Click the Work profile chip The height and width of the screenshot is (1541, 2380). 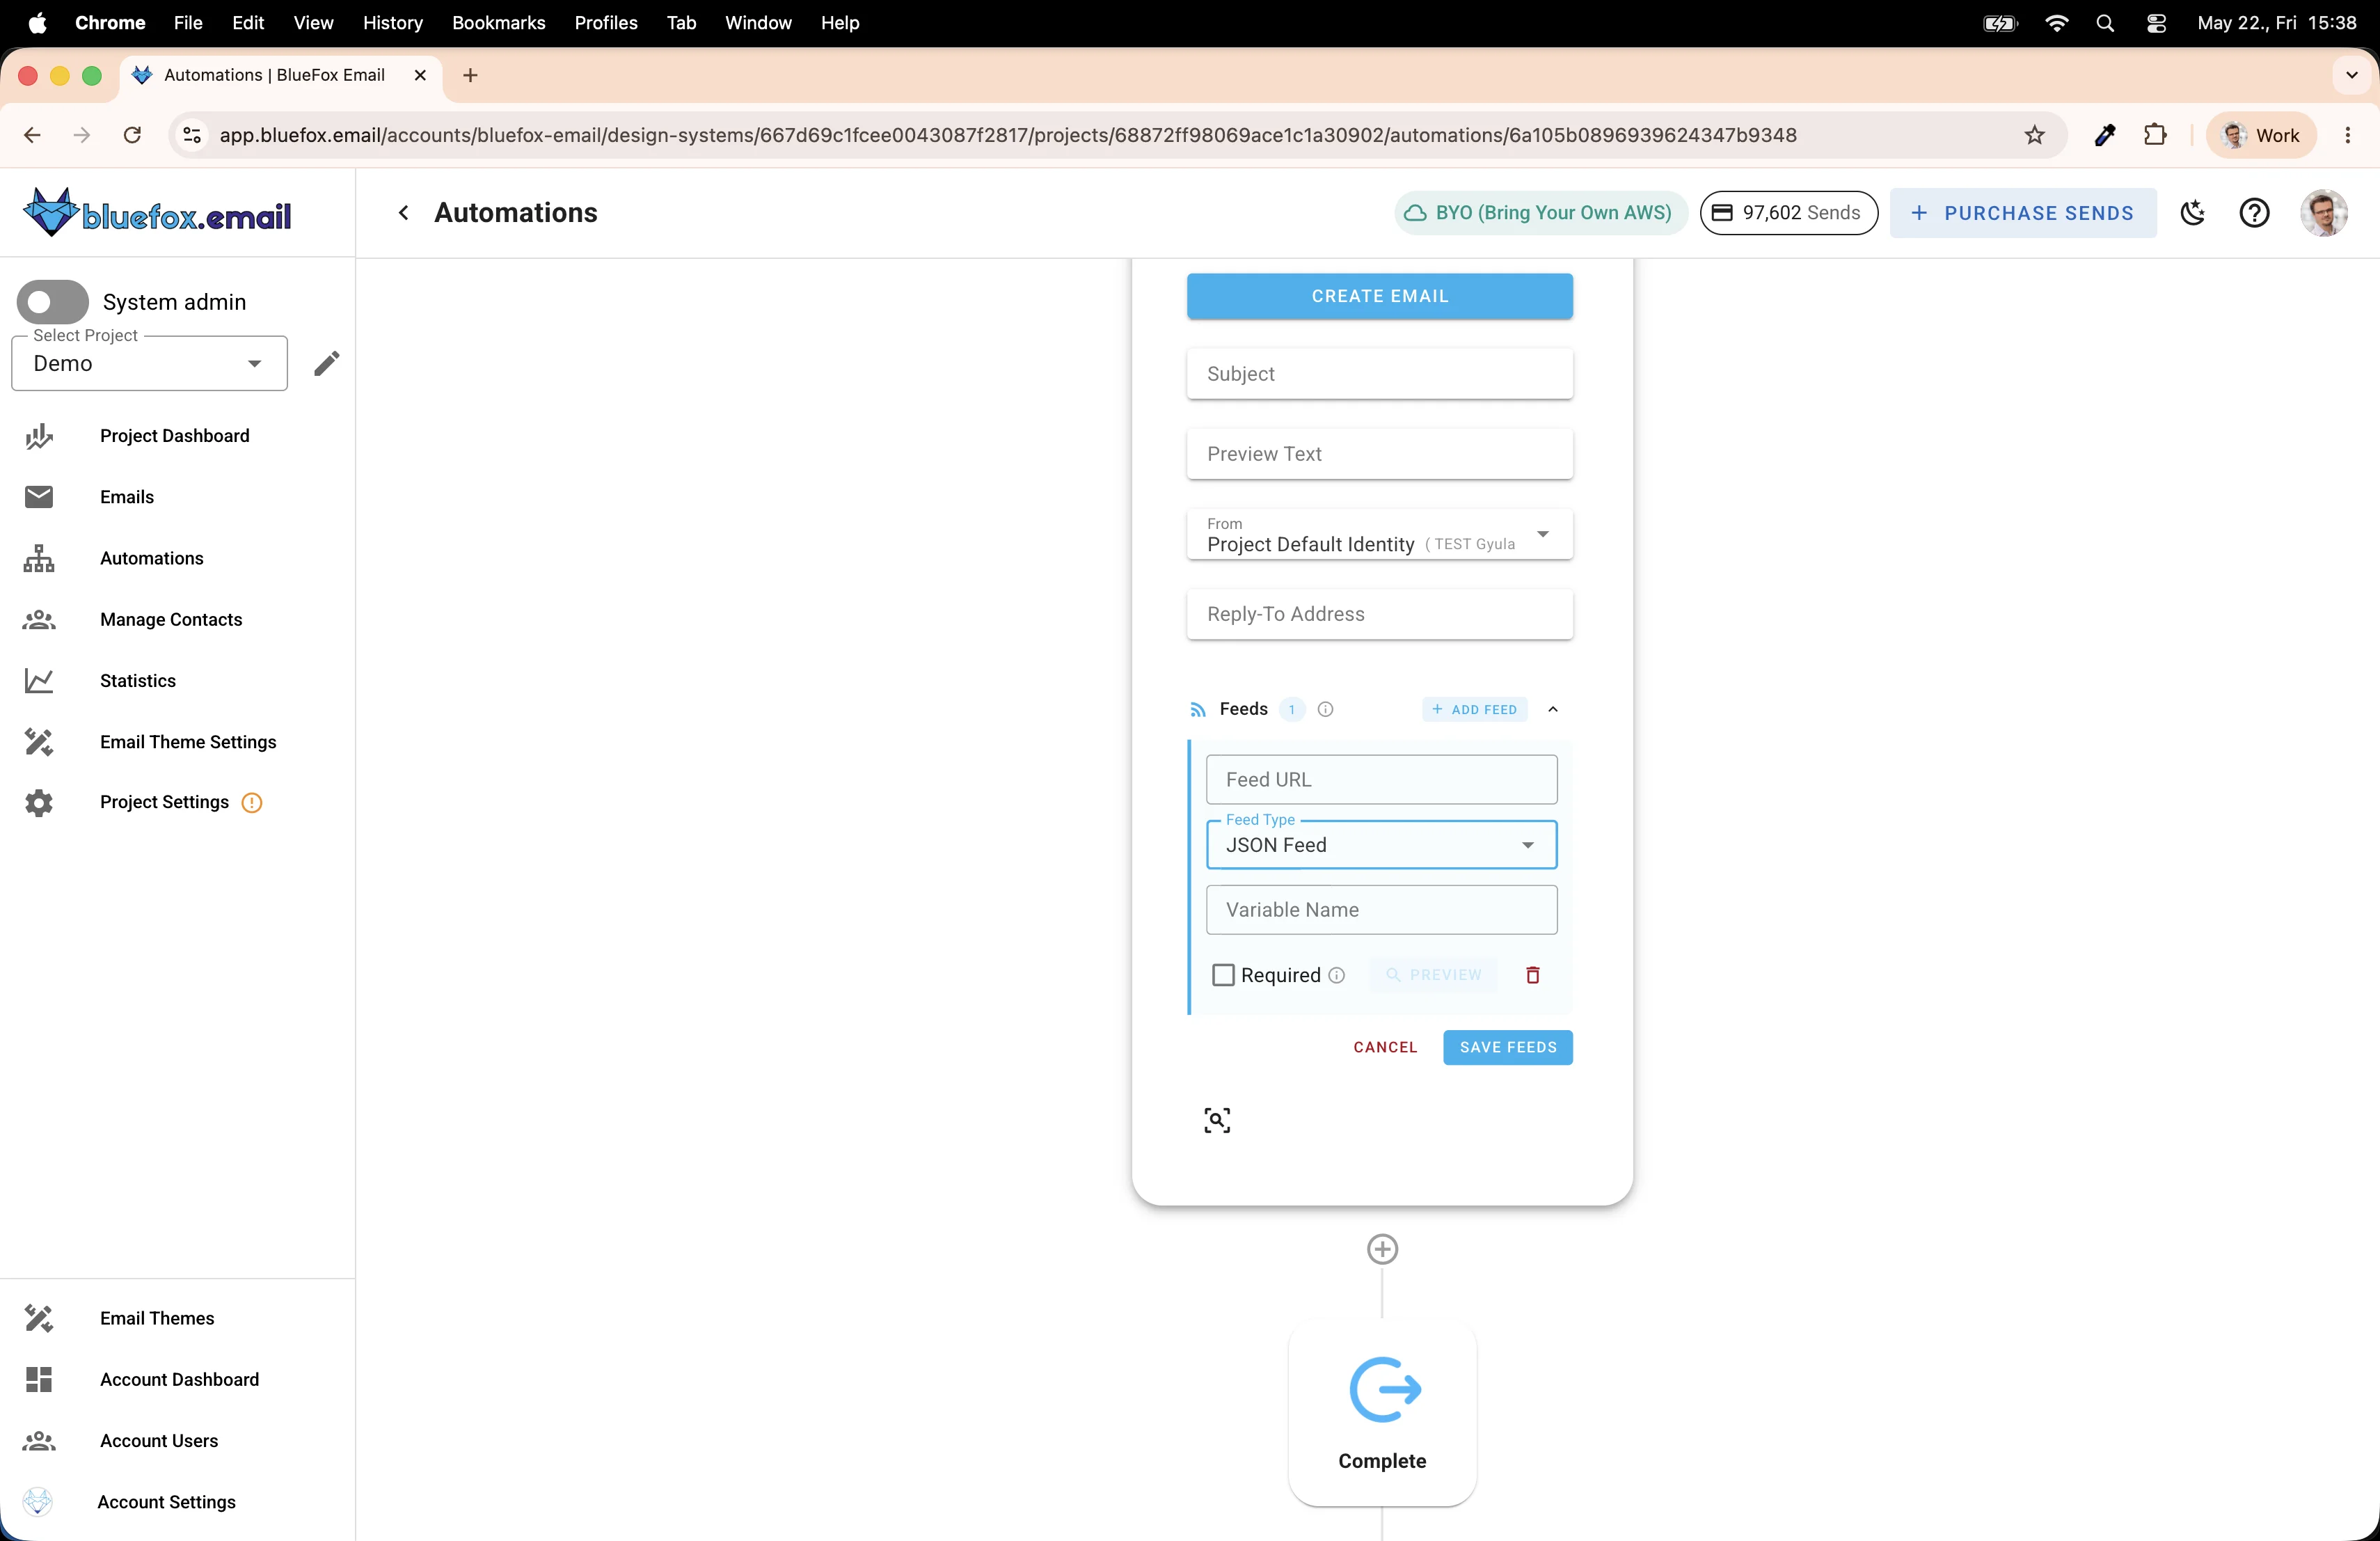(2261, 135)
